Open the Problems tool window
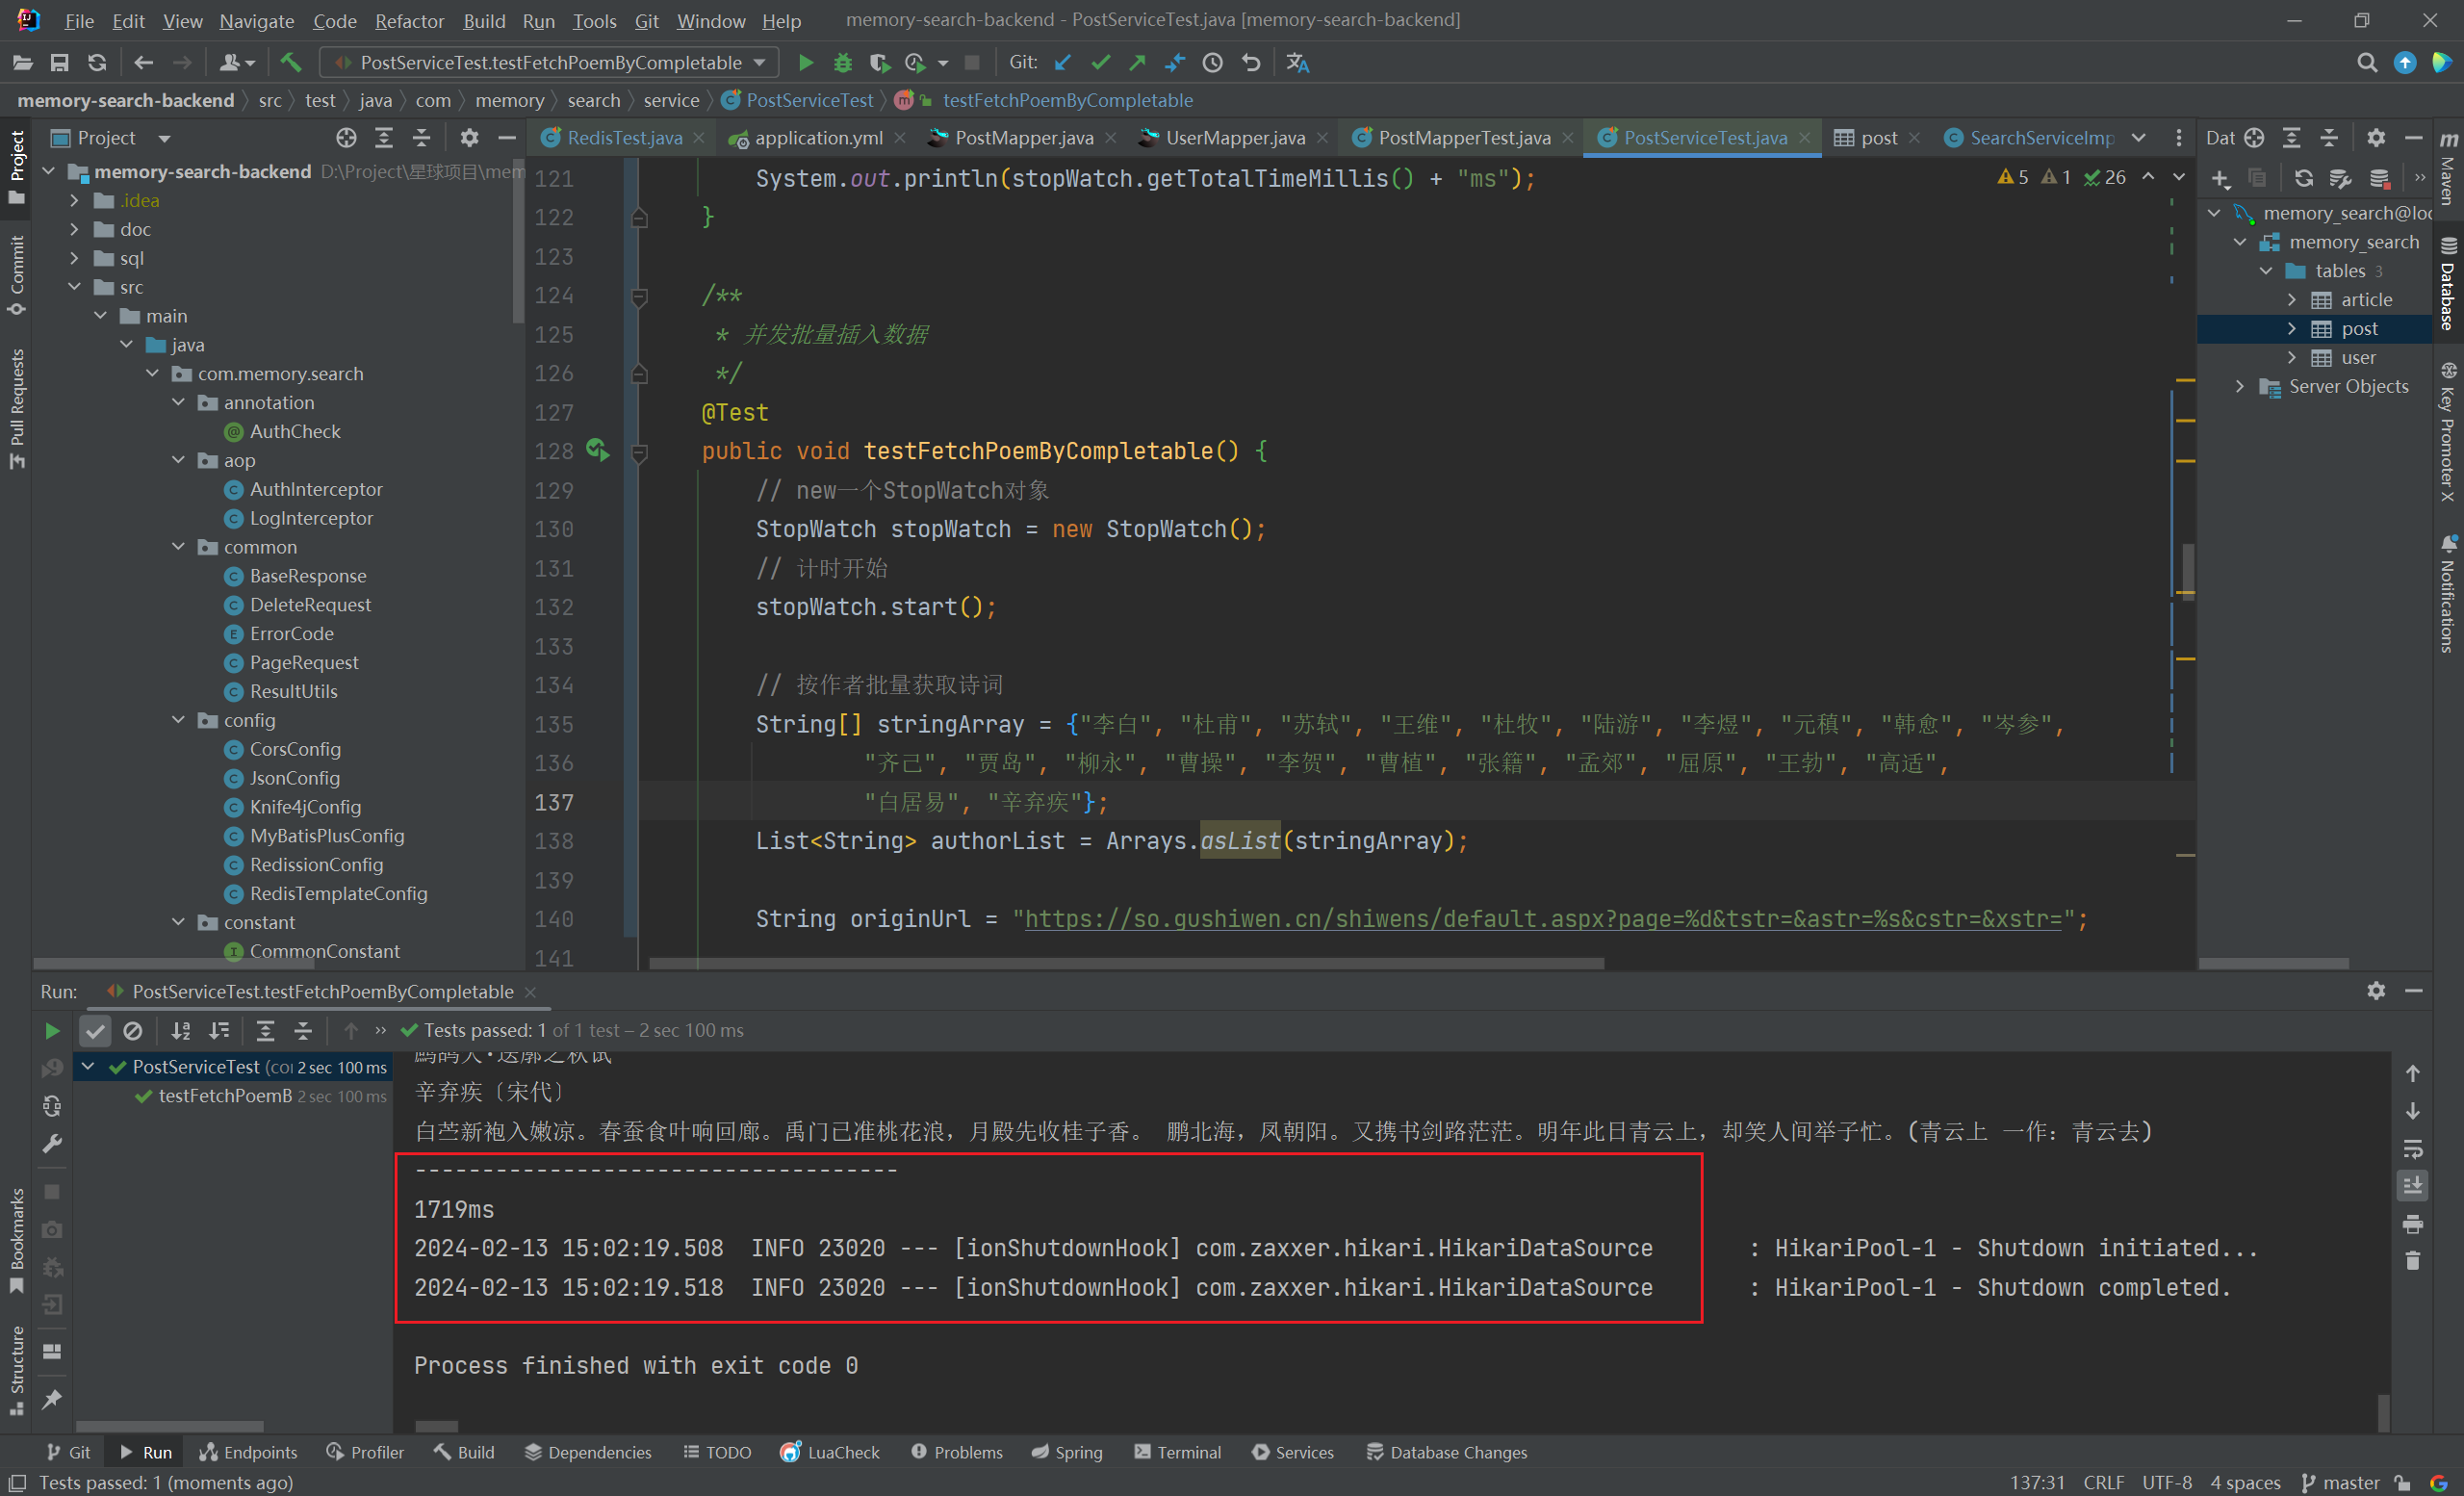 [956, 1452]
